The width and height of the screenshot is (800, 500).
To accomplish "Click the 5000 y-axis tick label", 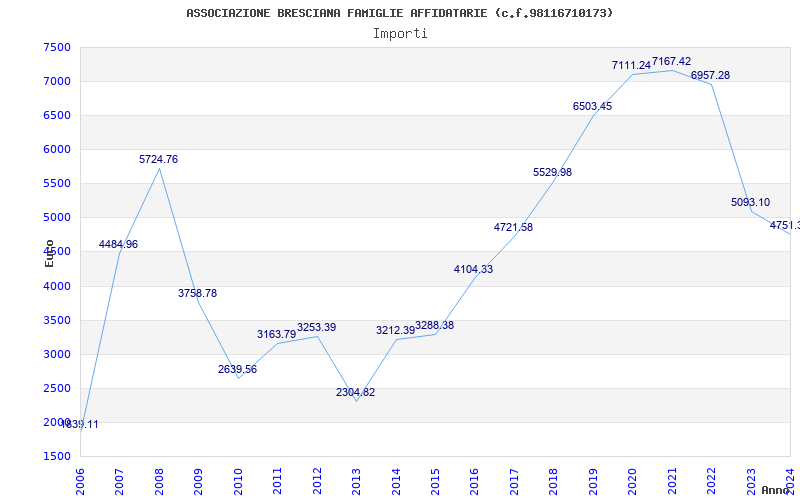I will coord(57,218).
